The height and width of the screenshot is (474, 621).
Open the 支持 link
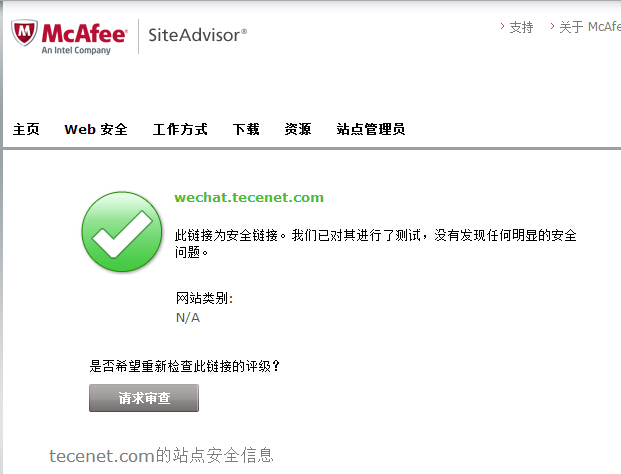pos(521,27)
